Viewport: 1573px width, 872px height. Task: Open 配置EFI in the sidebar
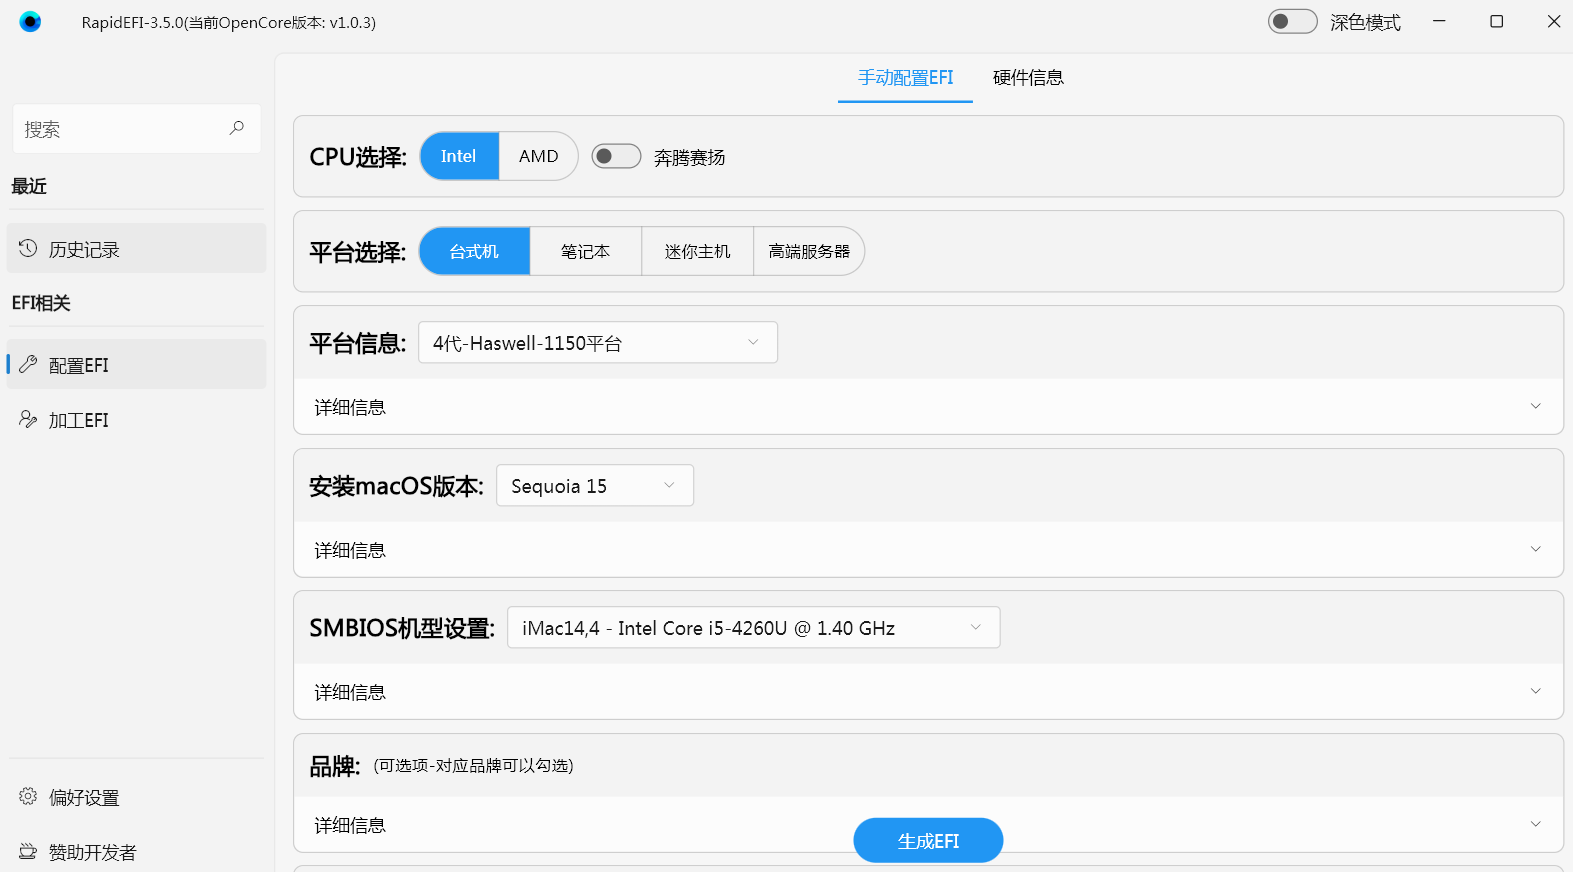coord(137,364)
